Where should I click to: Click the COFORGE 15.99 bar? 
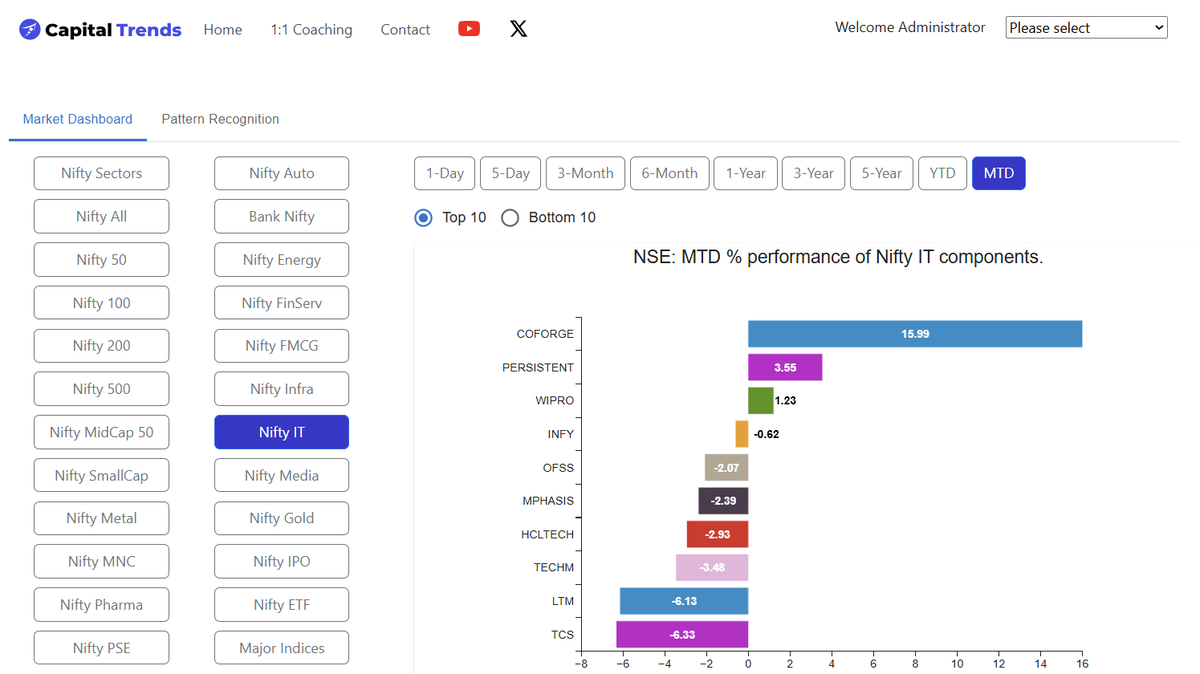pyautogui.click(x=915, y=334)
